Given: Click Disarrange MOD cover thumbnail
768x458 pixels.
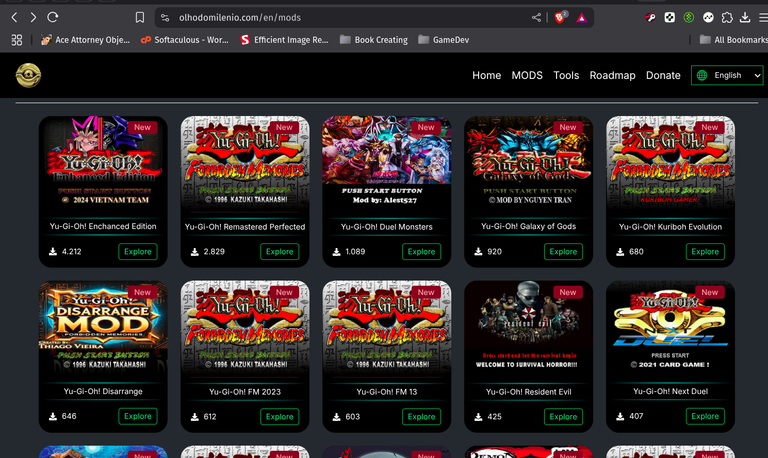Looking at the screenshot, I should point(103,328).
